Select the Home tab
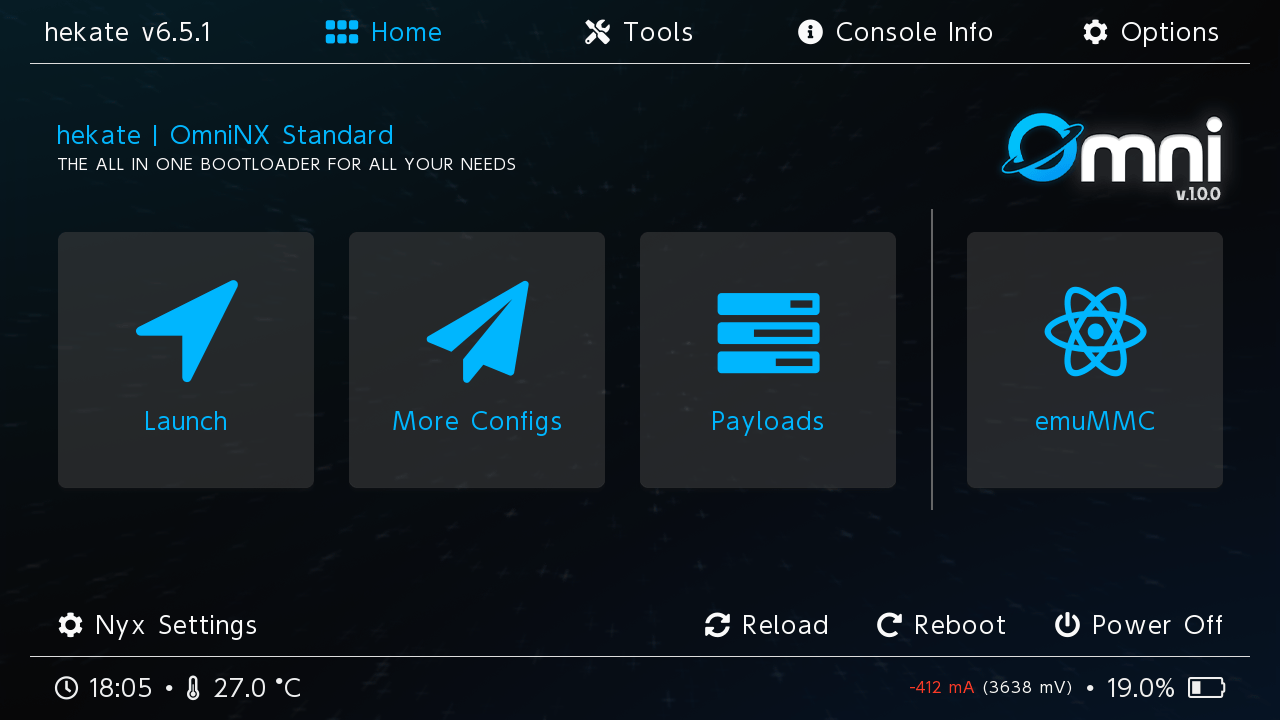 [384, 32]
